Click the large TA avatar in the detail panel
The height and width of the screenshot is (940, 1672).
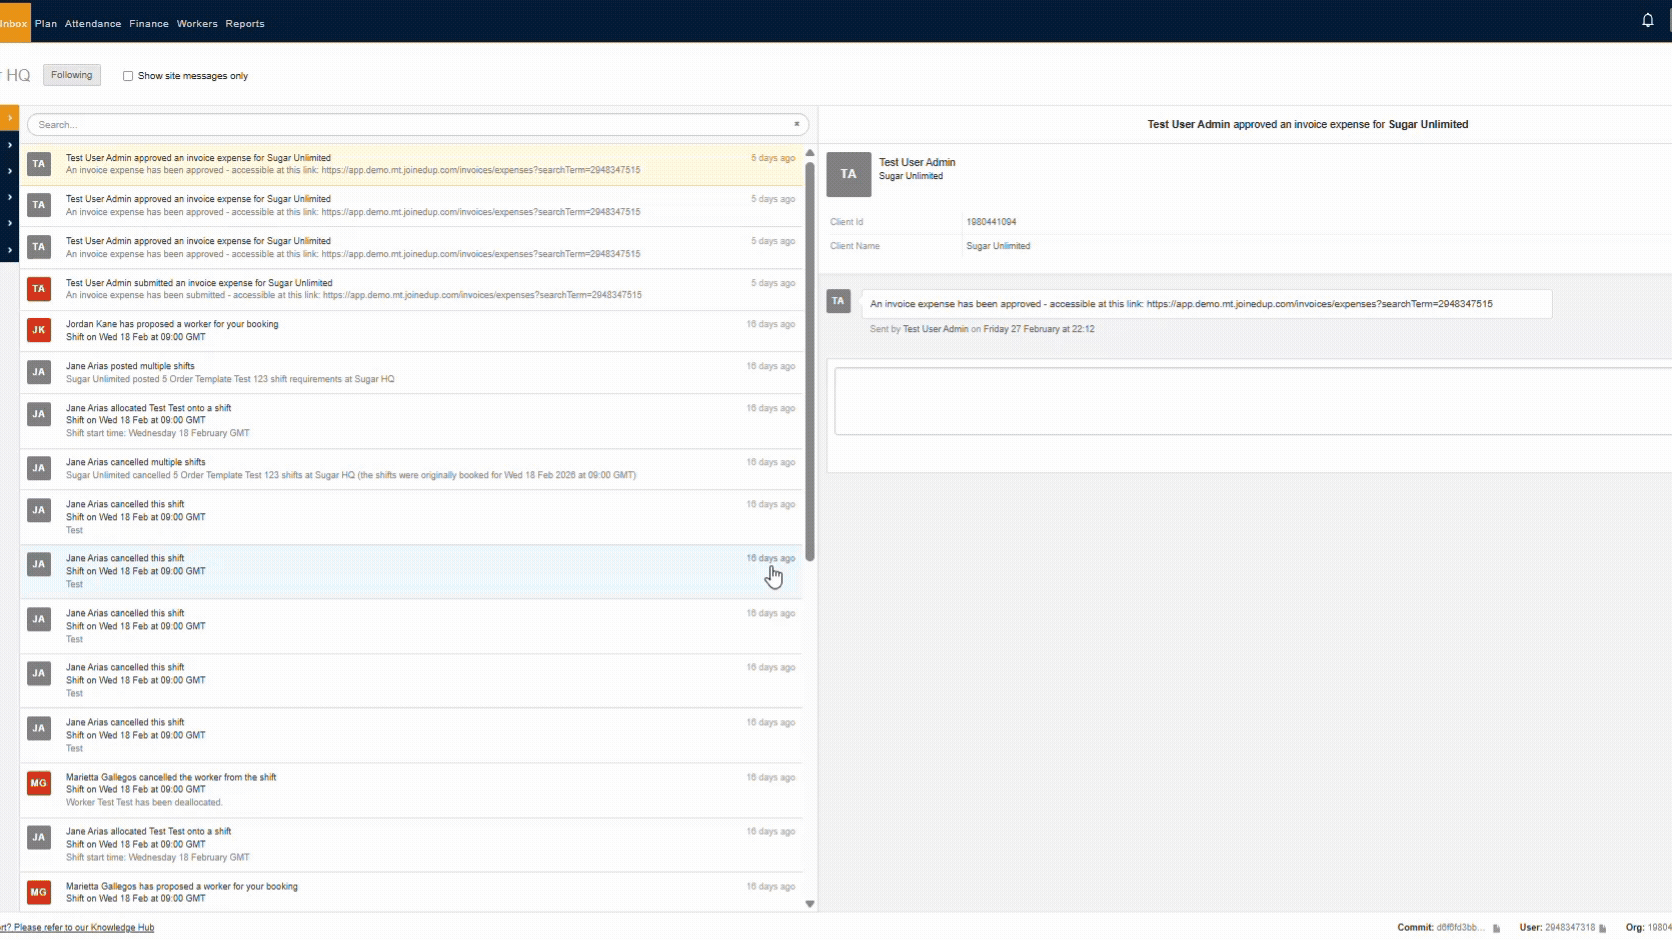point(848,174)
